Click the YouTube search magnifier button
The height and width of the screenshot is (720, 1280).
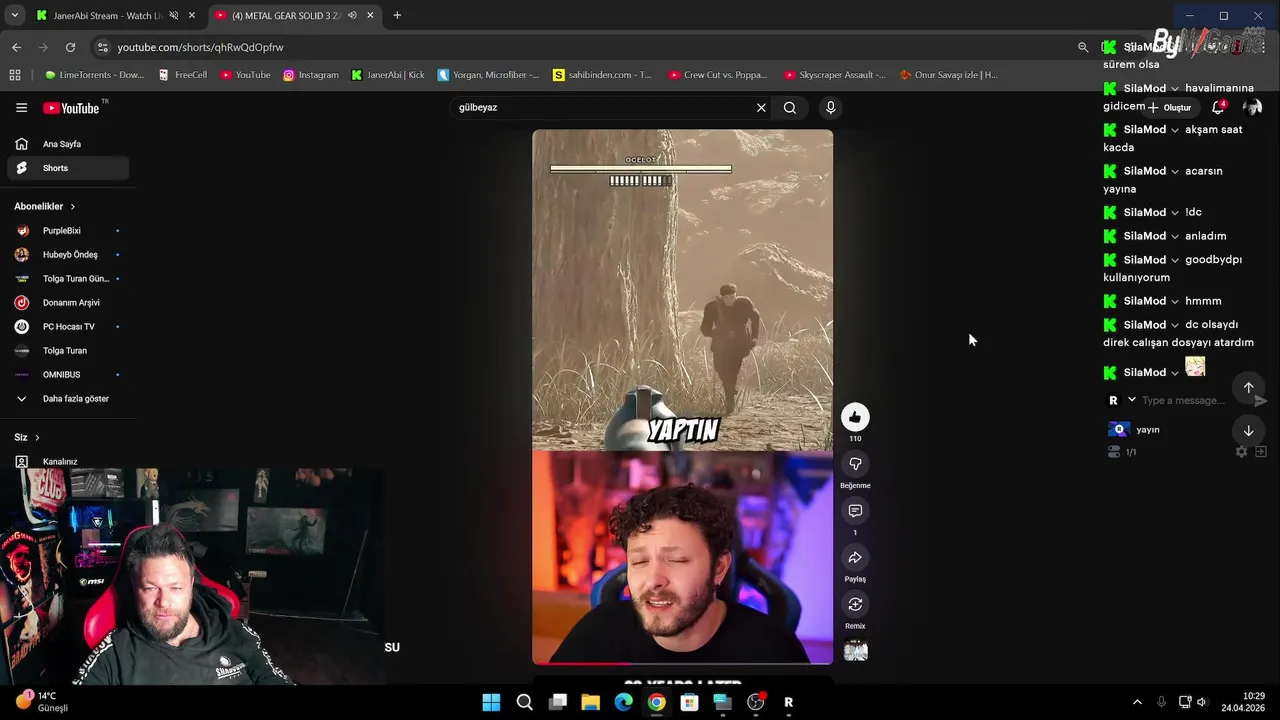[790, 108]
